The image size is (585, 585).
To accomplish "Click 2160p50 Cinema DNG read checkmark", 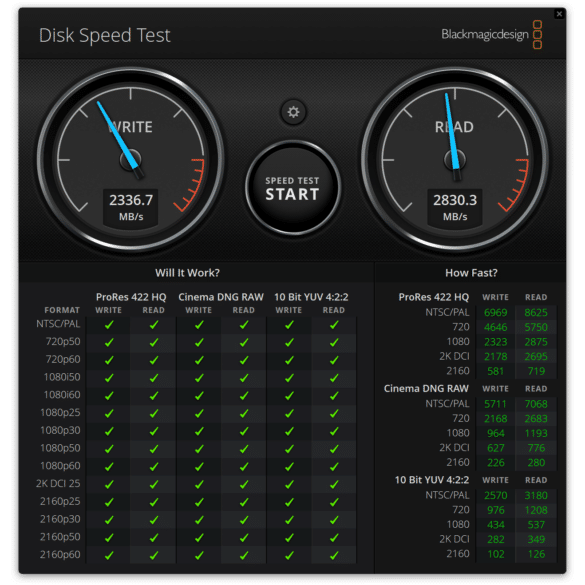I will click(244, 537).
